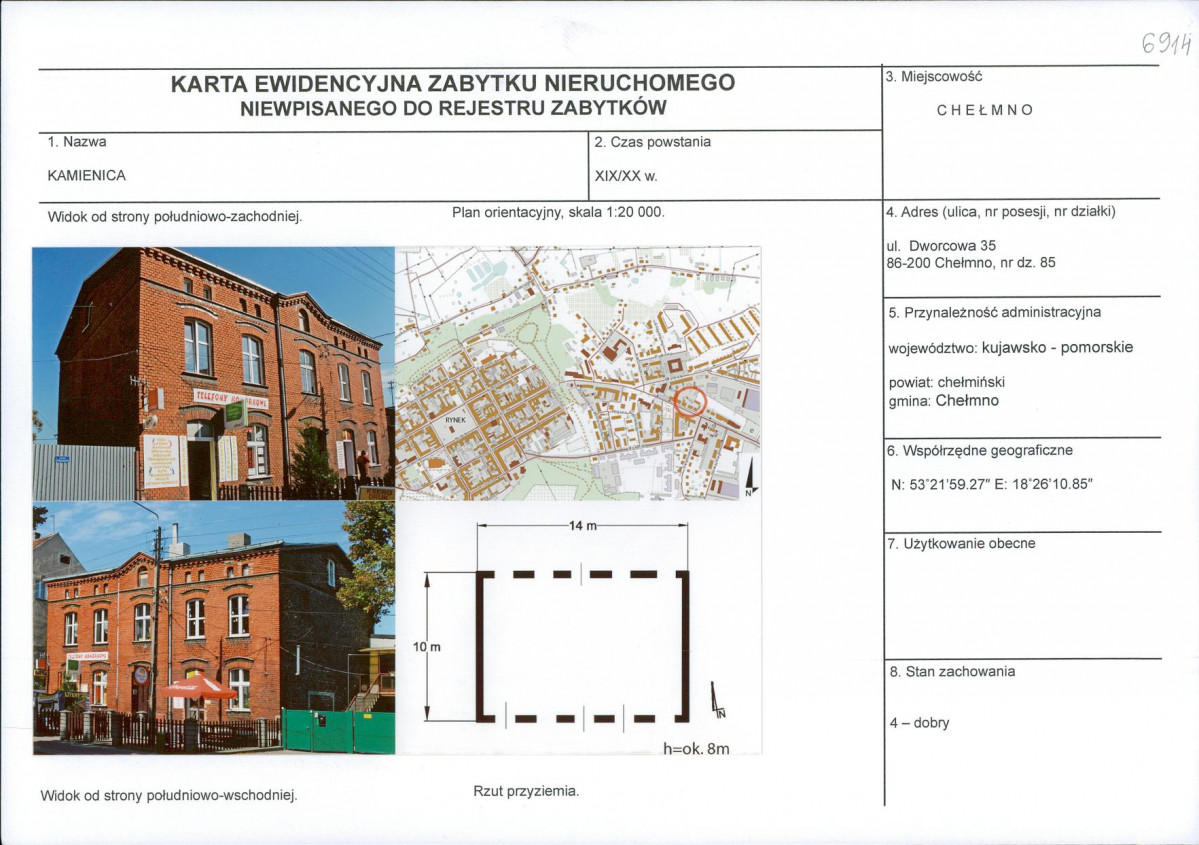Click the southwest view photo of the kamienica
This screenshot has width=1199, height=845.
click(x=213, y=373)
